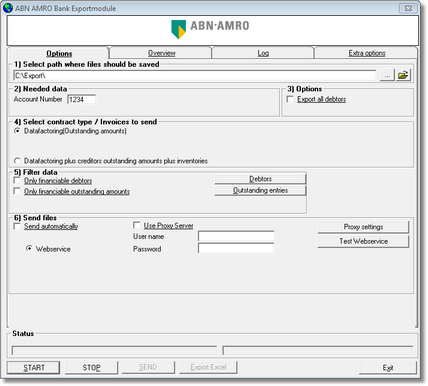This screenshot has width=428, height=386.
Task: Click the User name input field
Action: click(236, 236)
